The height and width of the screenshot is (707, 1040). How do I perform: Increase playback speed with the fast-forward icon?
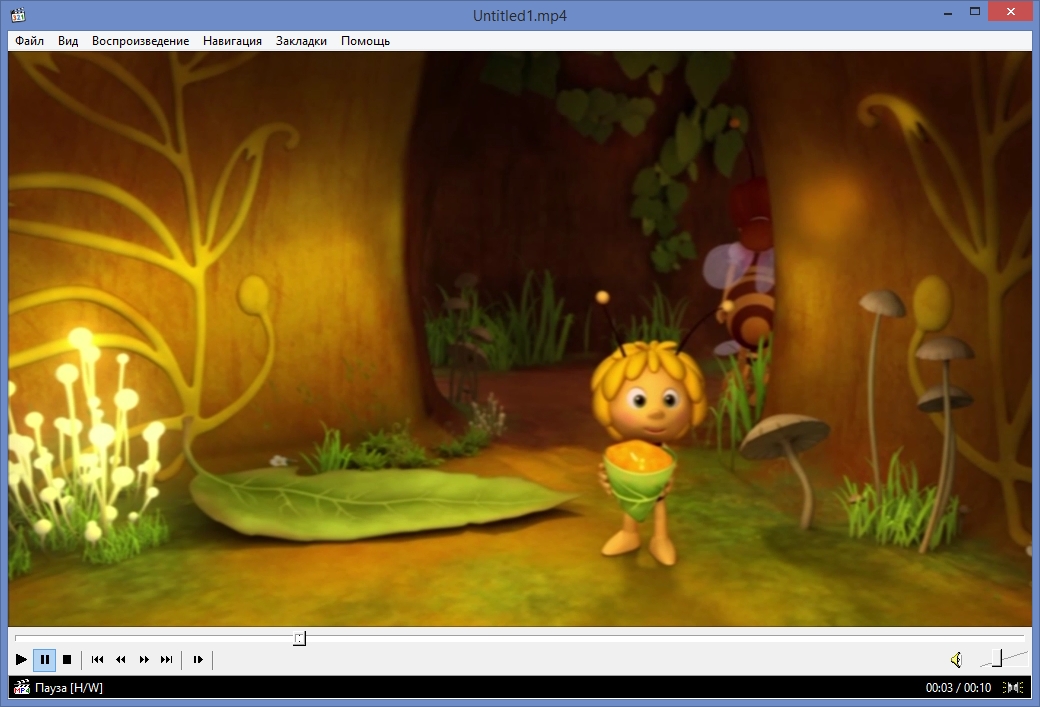click(x=144, y=659)
